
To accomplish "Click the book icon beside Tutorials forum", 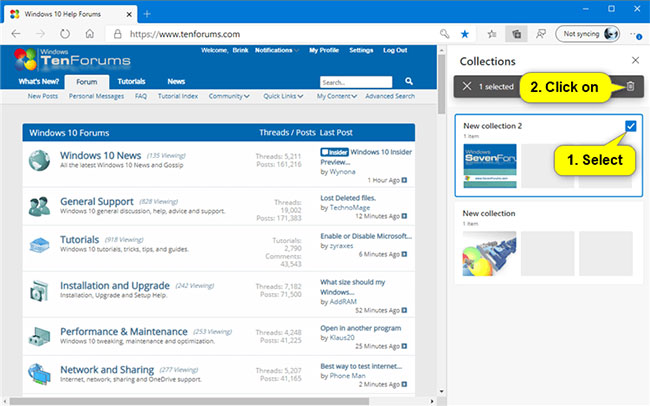I will click(39, 245).
